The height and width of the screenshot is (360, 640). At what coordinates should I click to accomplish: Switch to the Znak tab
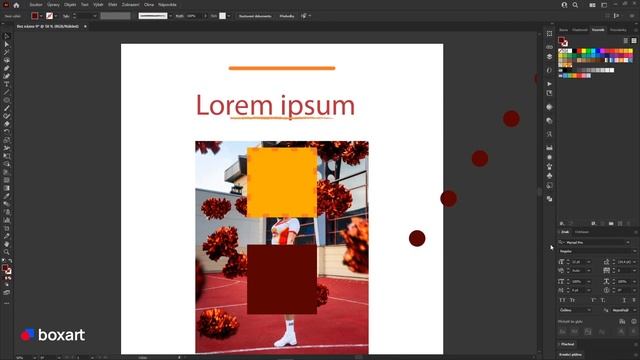pyautogui.click(x=565, y=232)
